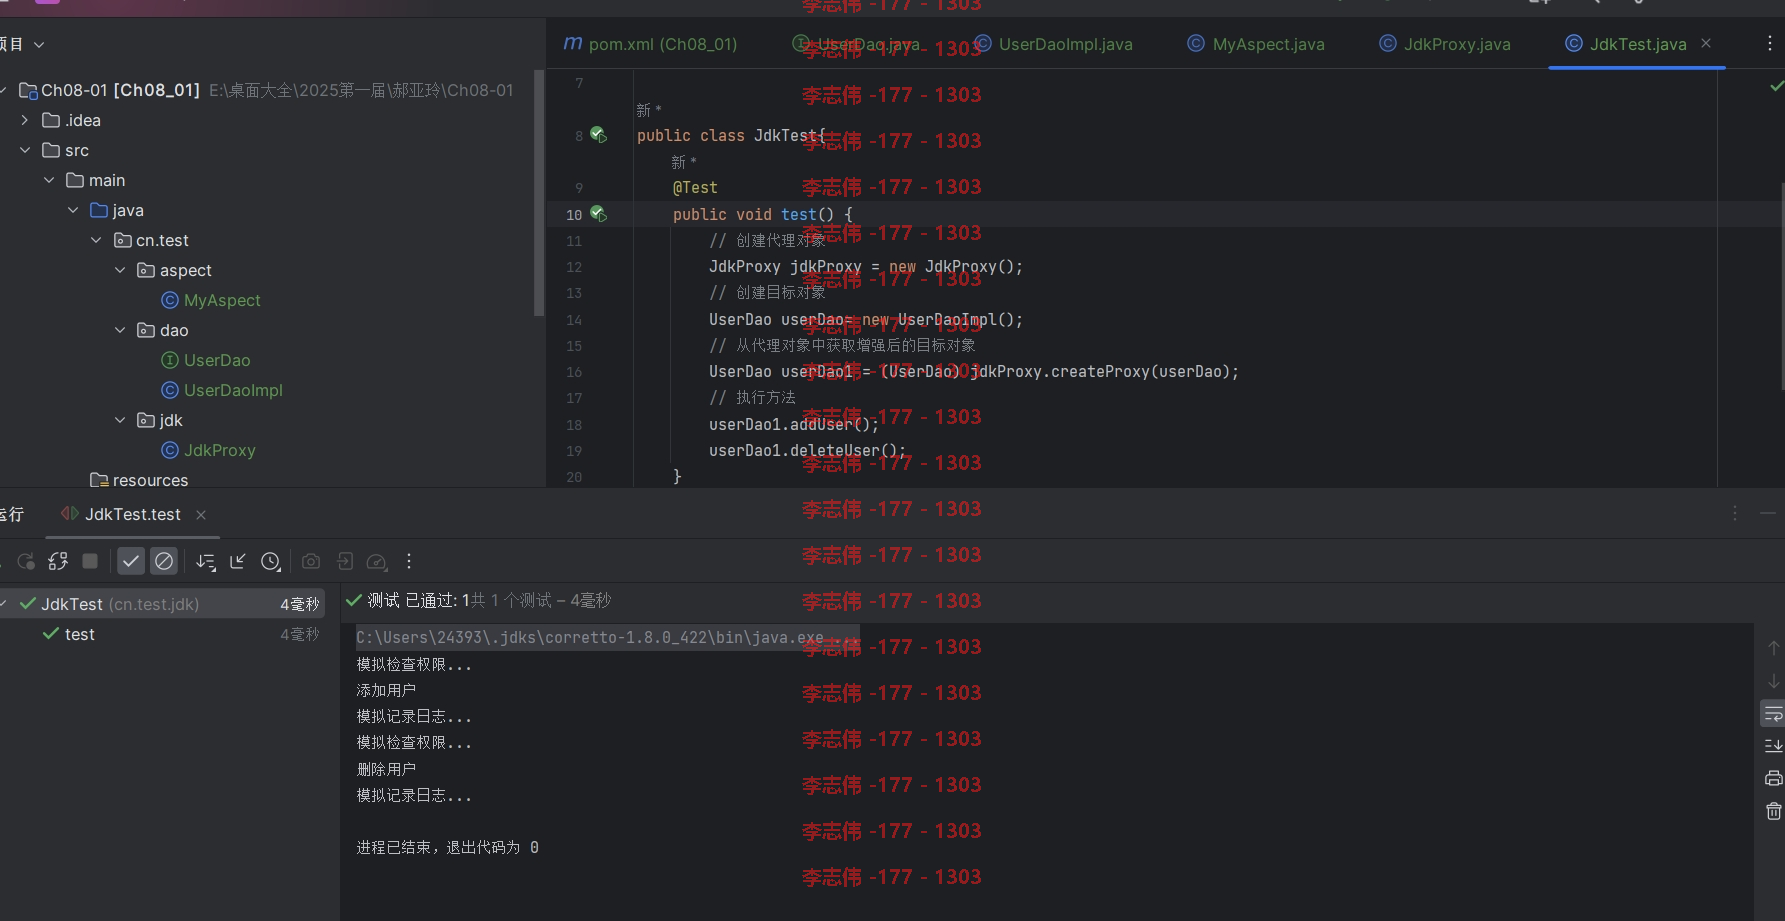This screenshot has height=921, width=1785.
Task: Click the project tree vertical scrollbar
Action: tap(539, 193)
